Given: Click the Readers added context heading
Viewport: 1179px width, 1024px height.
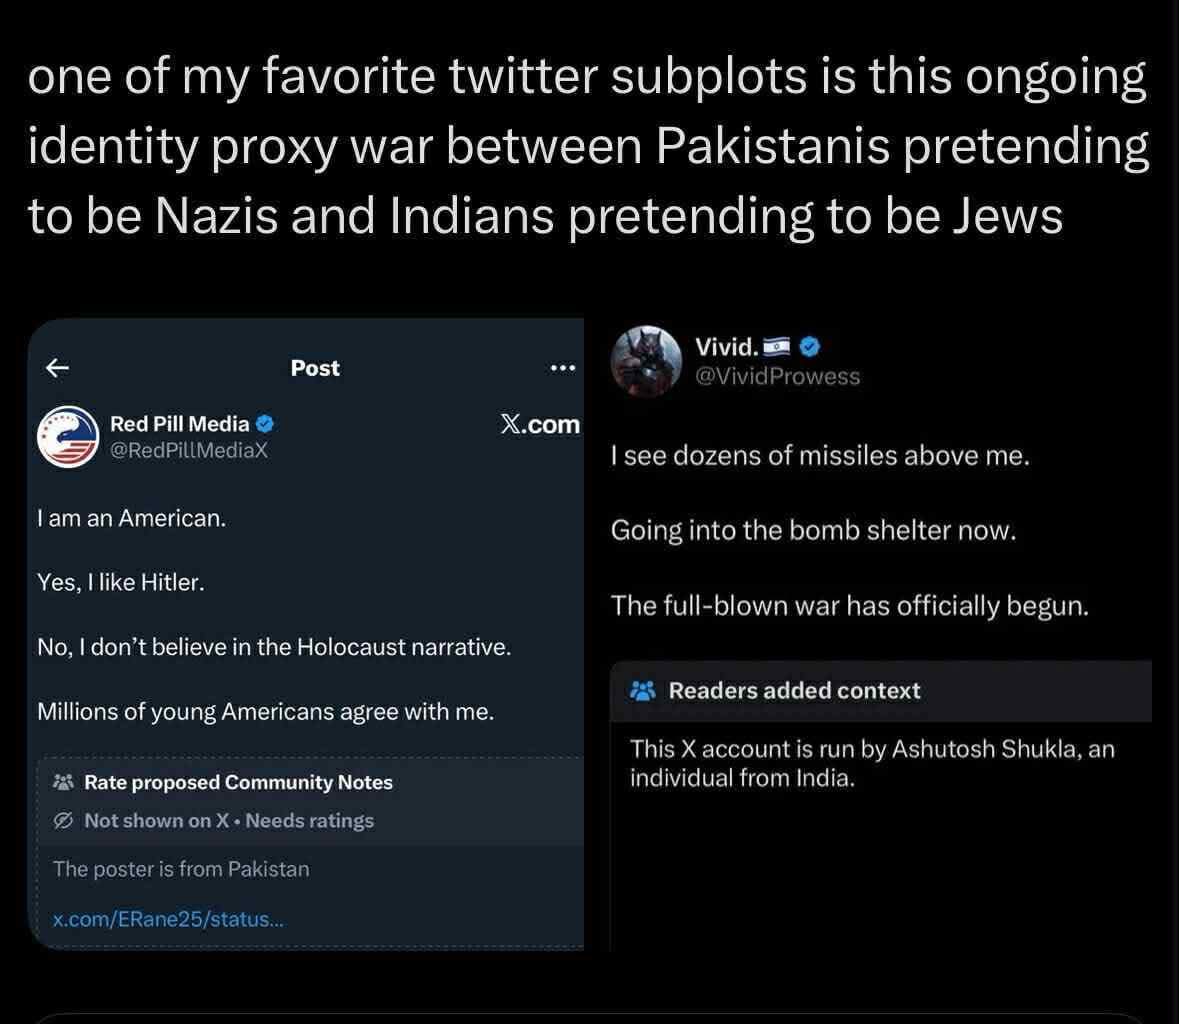Looking at the screenshot, I should [794, 690].
